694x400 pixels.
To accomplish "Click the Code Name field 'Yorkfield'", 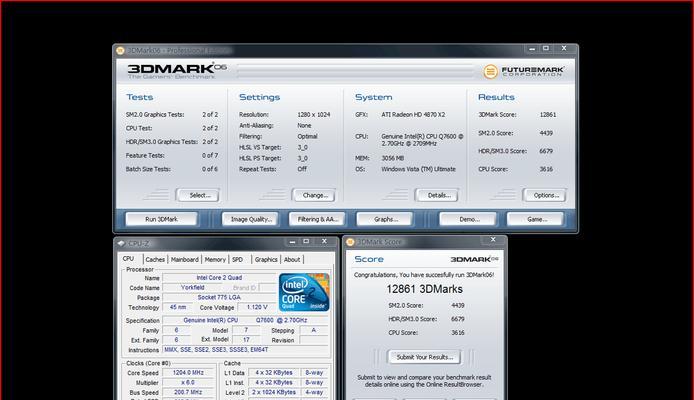I will (x=193, y=288).
